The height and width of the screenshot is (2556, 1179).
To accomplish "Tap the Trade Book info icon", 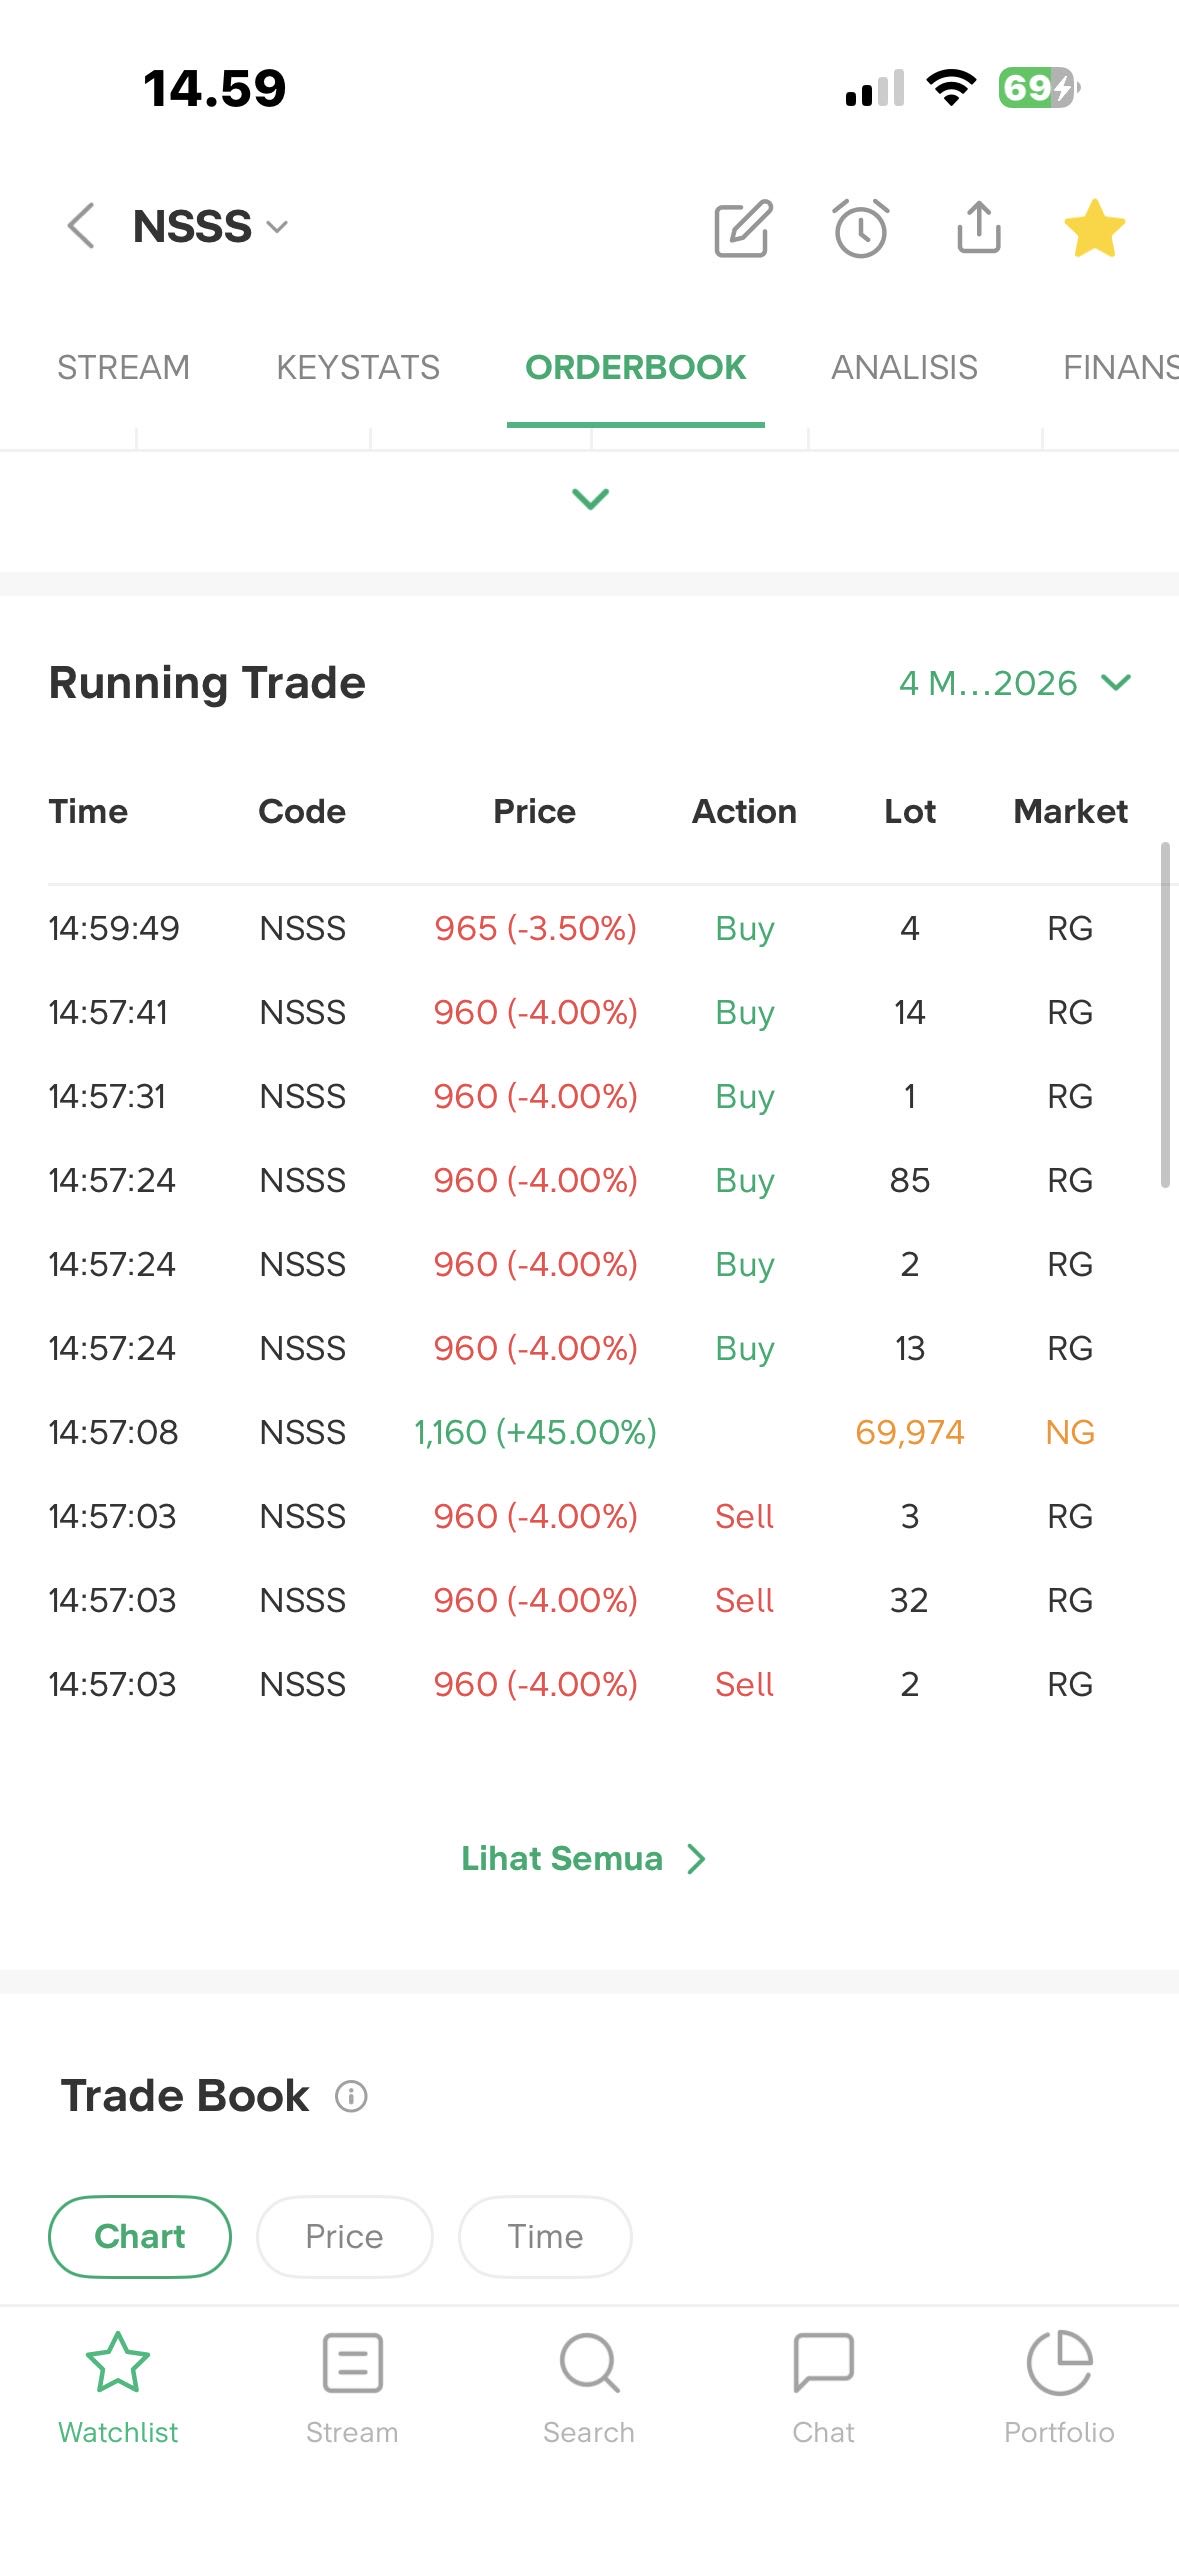I will [x=351, y=2095].
